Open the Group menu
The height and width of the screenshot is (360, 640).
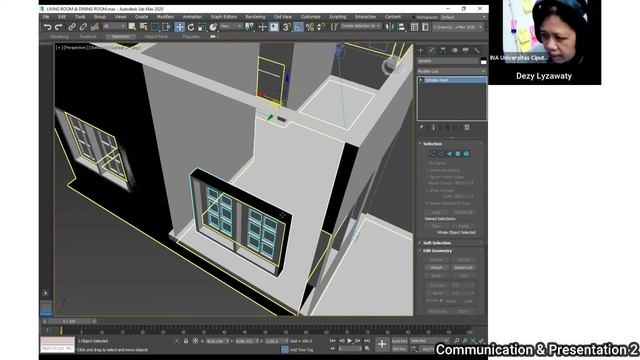(x=100, y=17)
